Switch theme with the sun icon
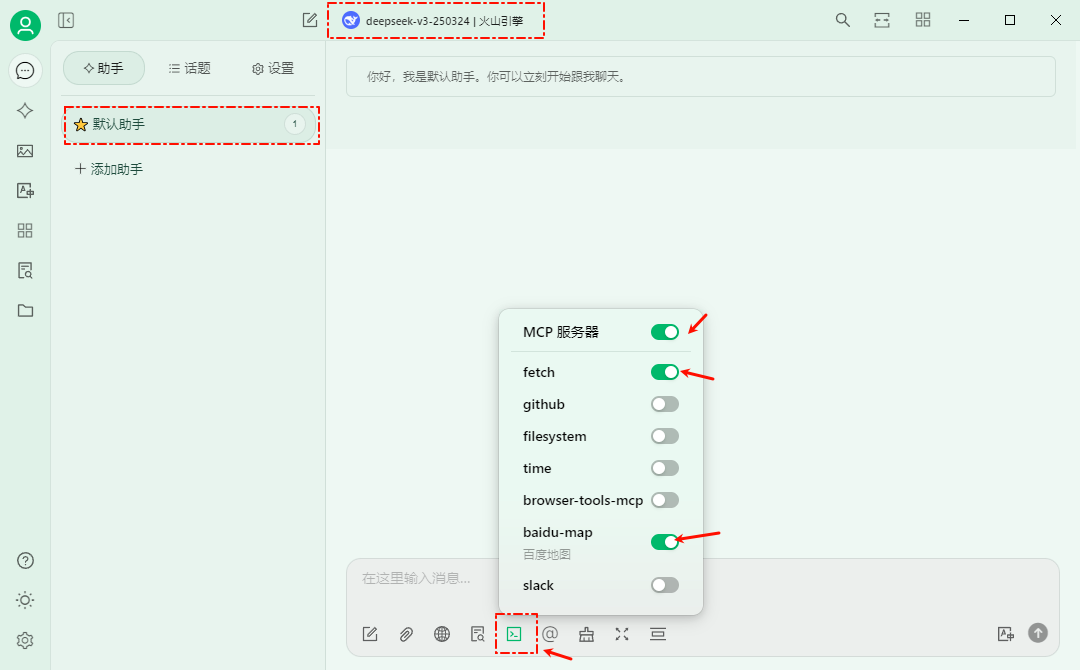The width and height of the screenshot is (1080, 670). (x=25, y=600)
